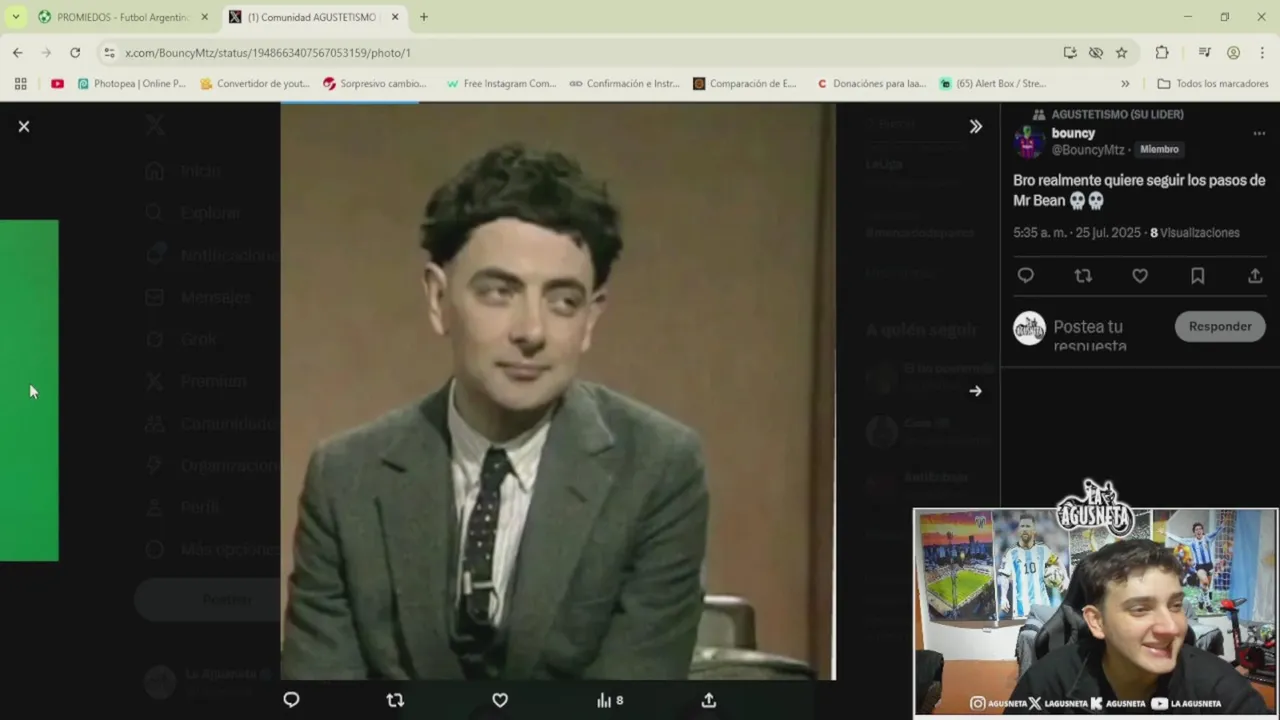The height and width of the screenshot is (720, 1280).
Task: Click the Mr Bean photo
Action: 557,391
